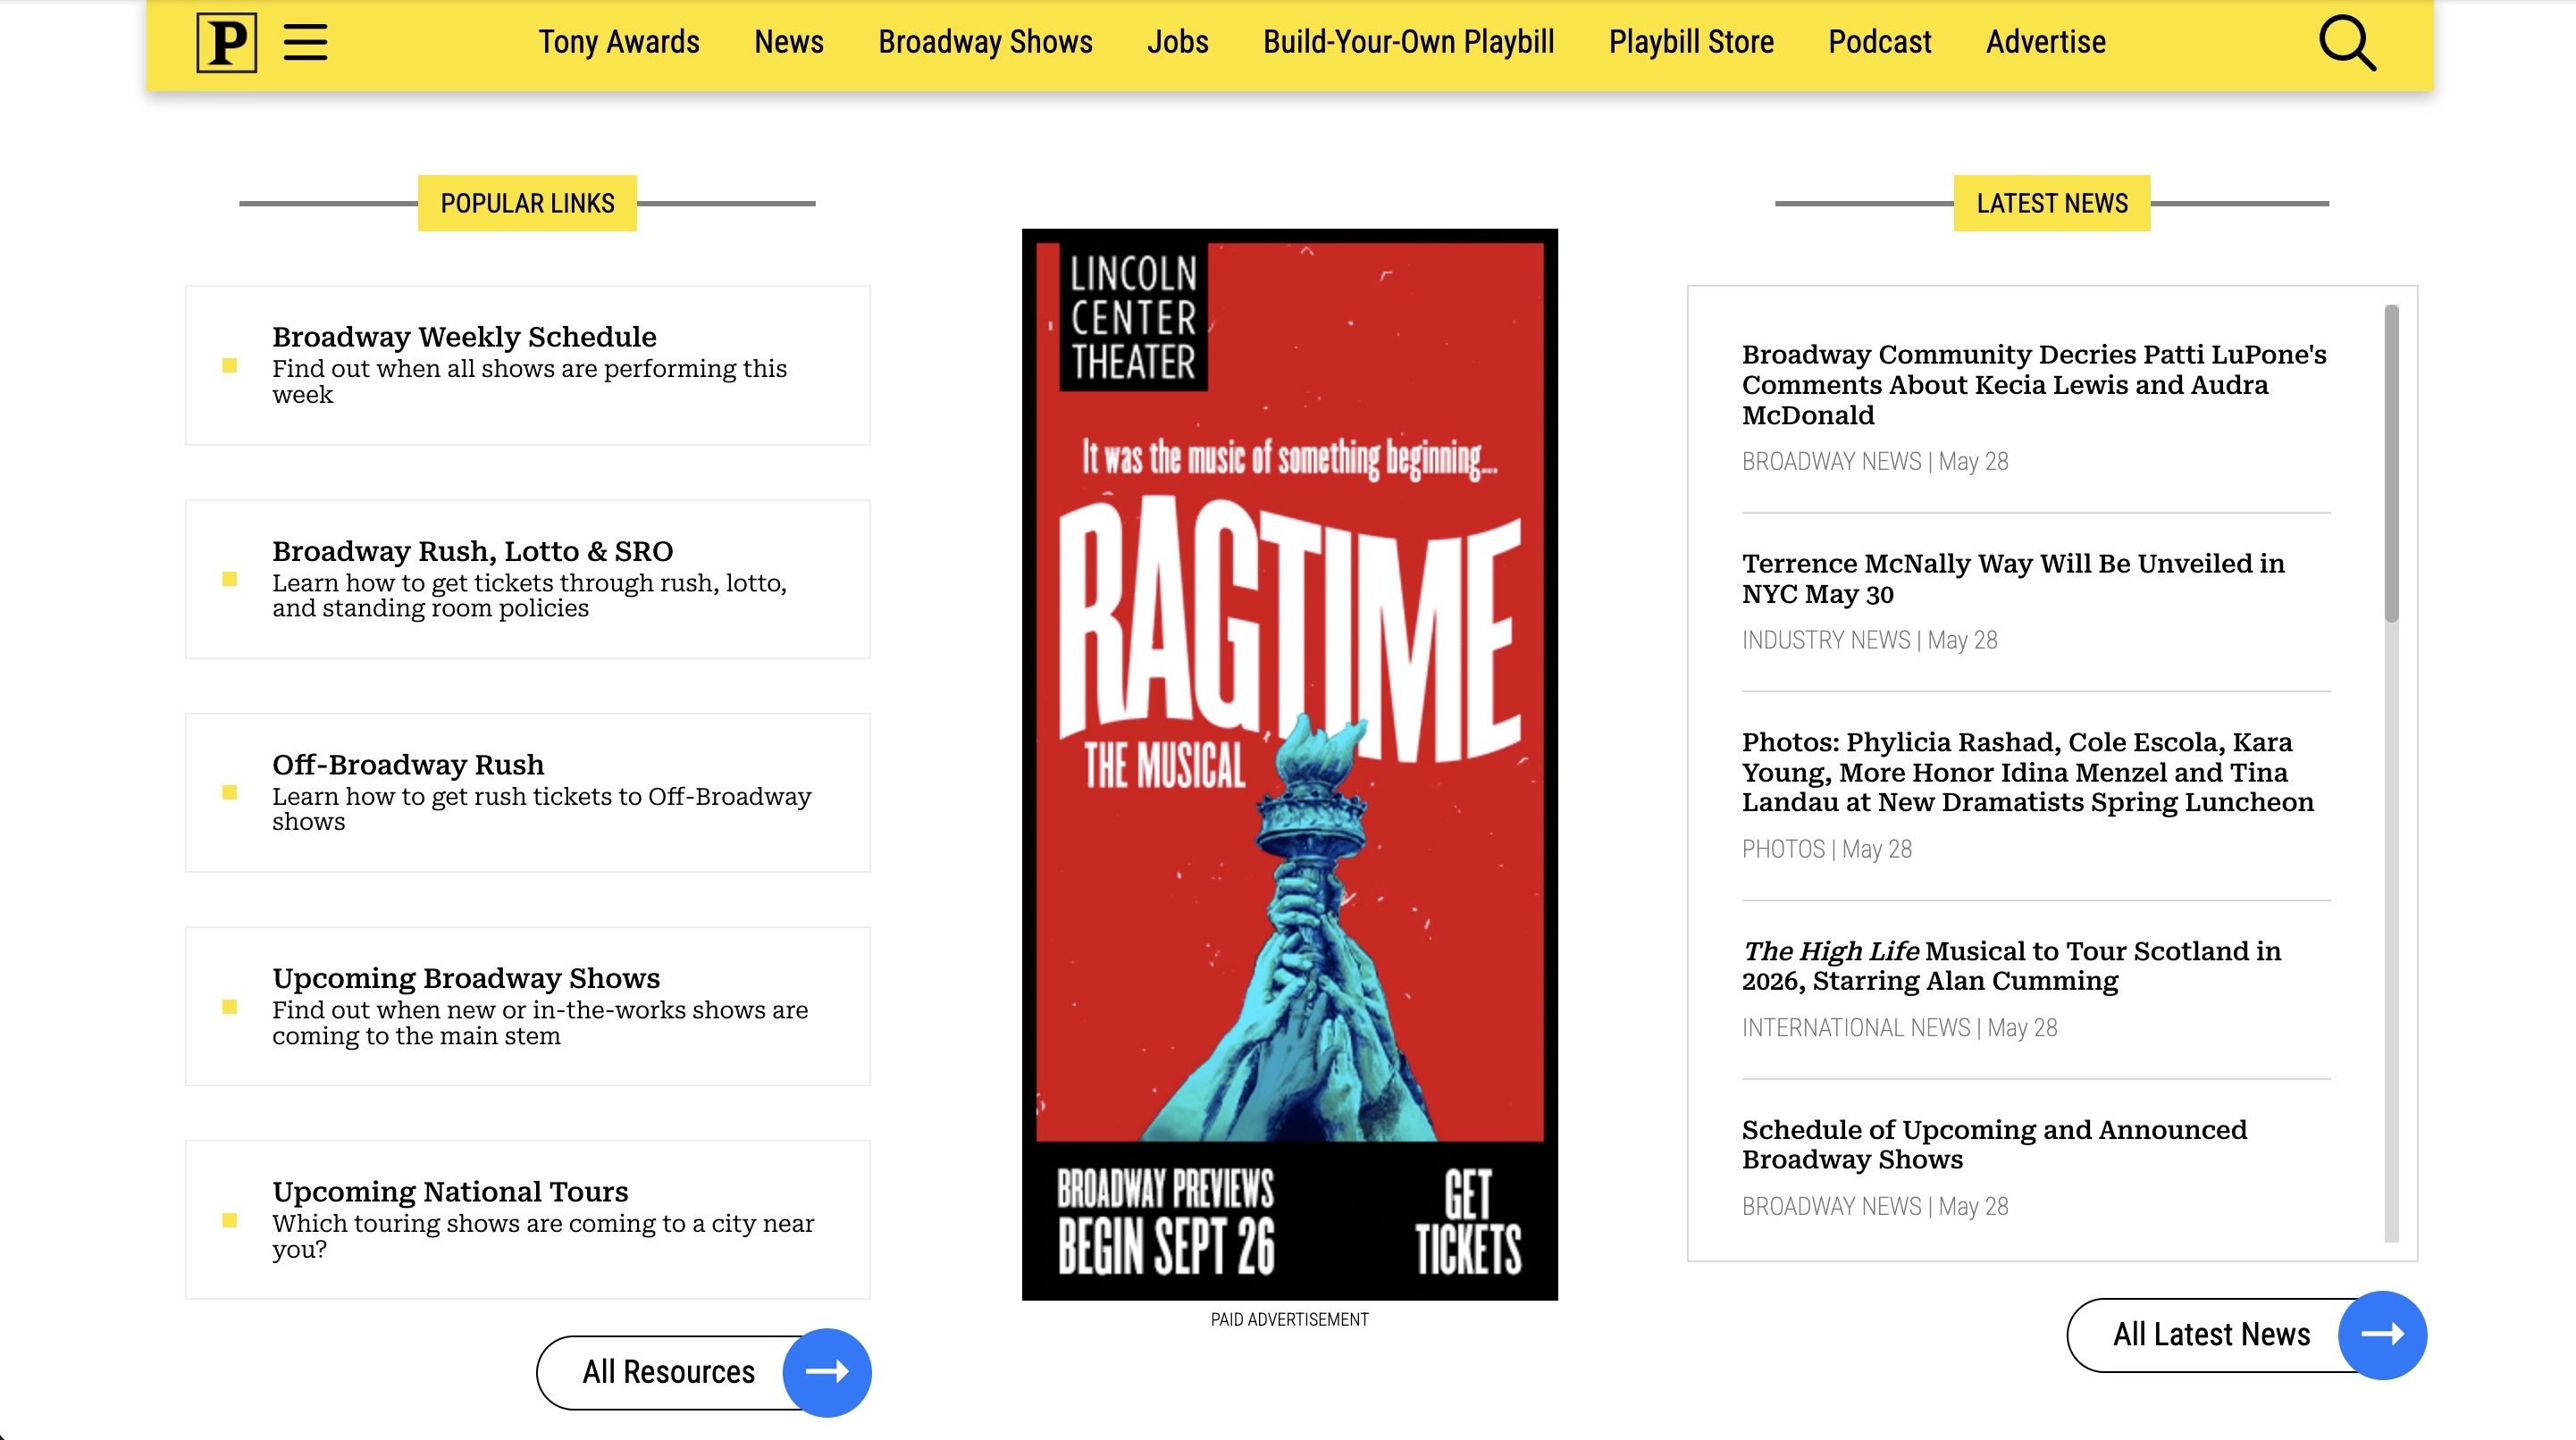The height and width of the screenshot is (1440, 2576).
Task: Click GET TICKETS on Ragtime ad
Action: 1467,1222
